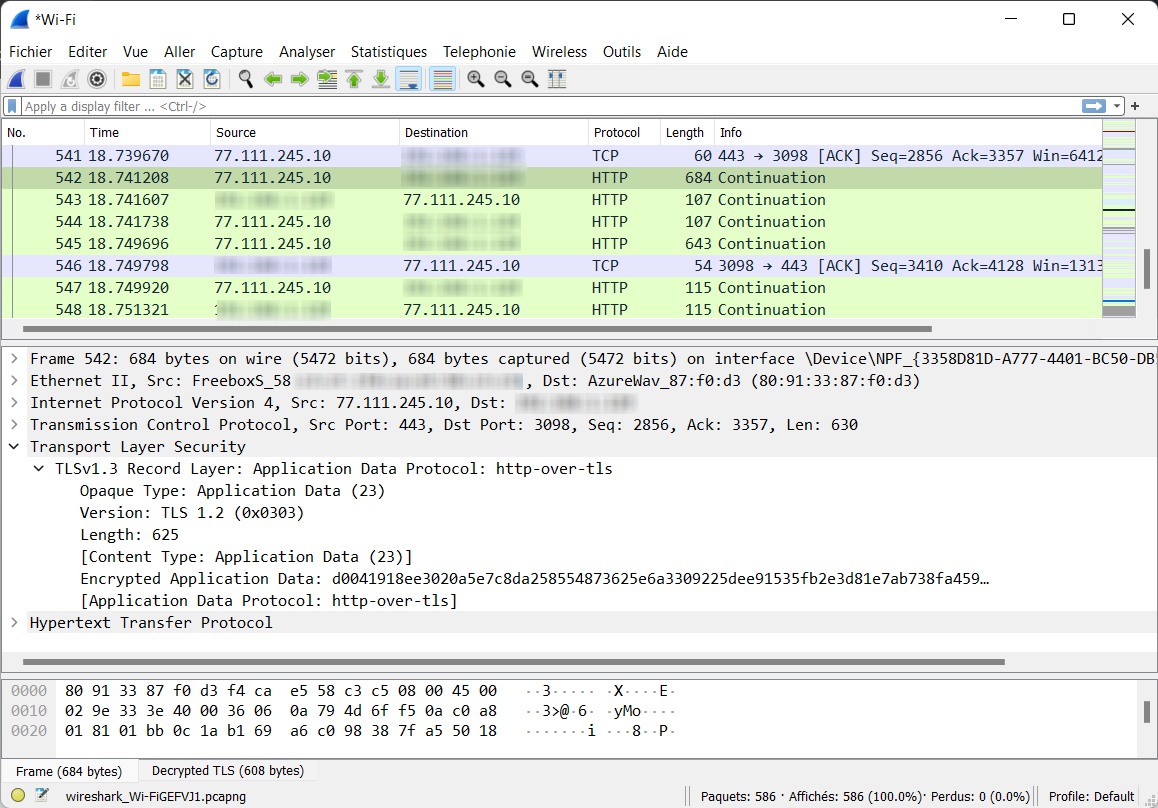
Task: Switch to Decrypted TLS (608 bytes) tab
Action: (x=227, y=770)
